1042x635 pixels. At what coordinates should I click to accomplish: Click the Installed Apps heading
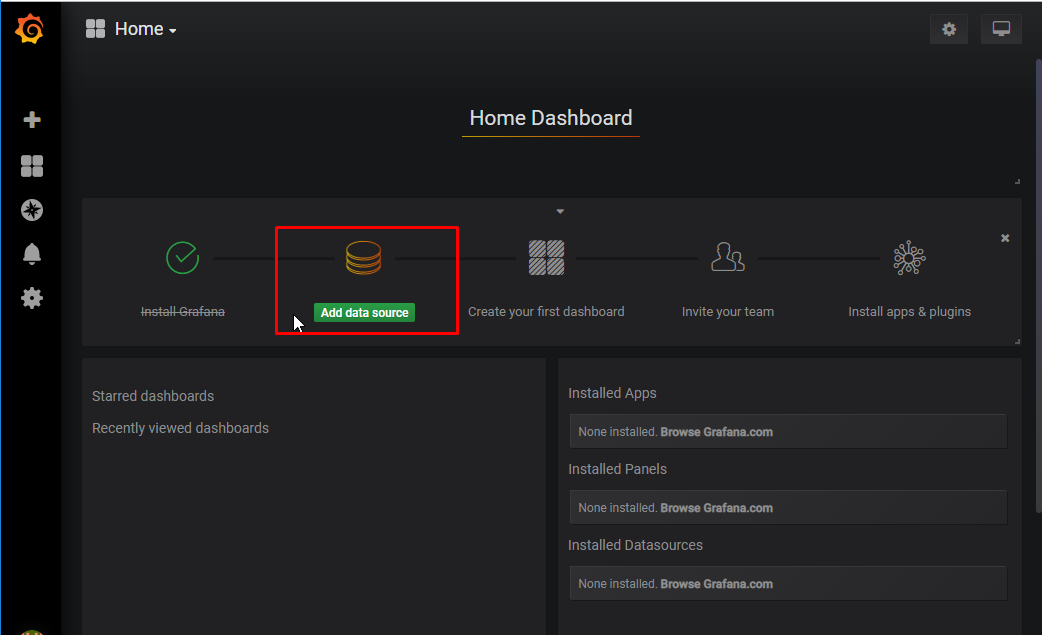612,393
